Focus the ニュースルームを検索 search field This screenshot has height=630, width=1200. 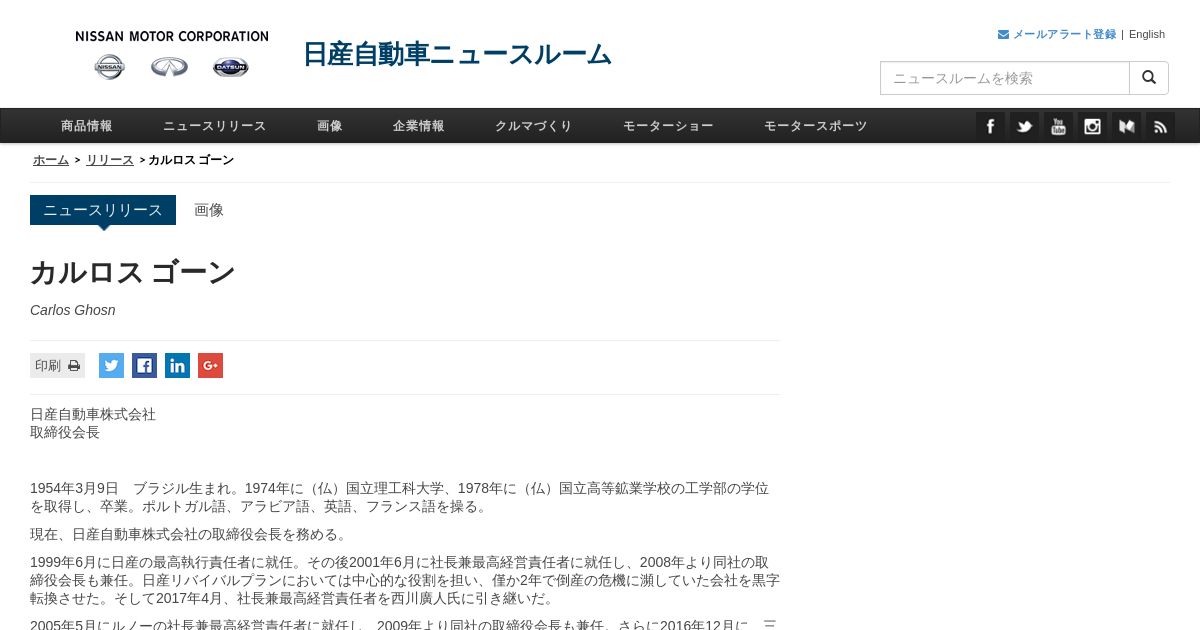[x=1005, y=78]
